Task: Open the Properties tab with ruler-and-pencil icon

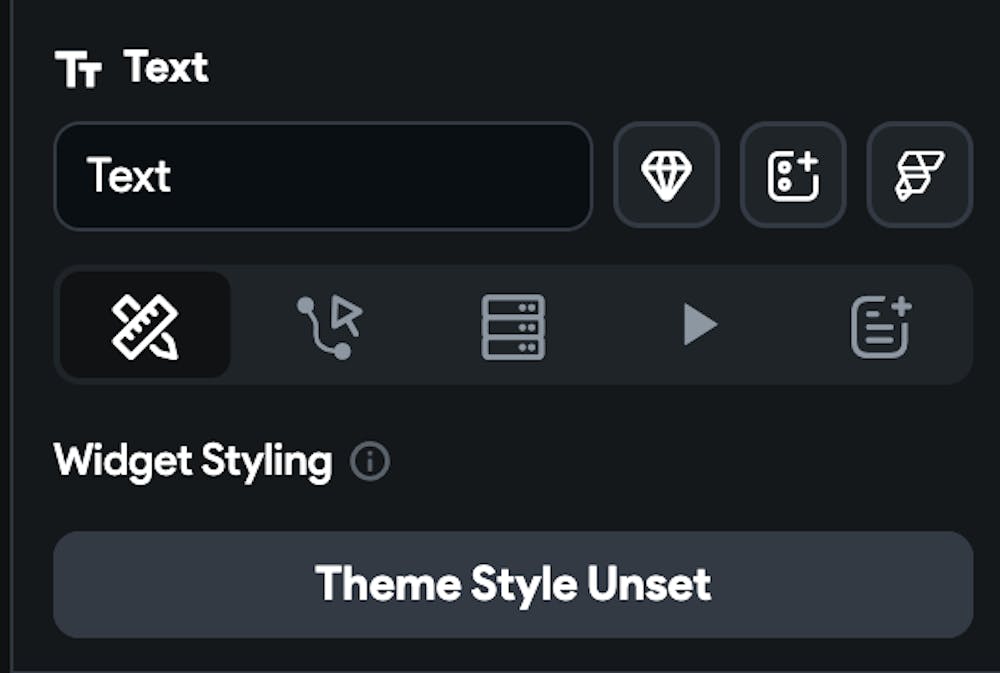Action: (x=145, y=325)
